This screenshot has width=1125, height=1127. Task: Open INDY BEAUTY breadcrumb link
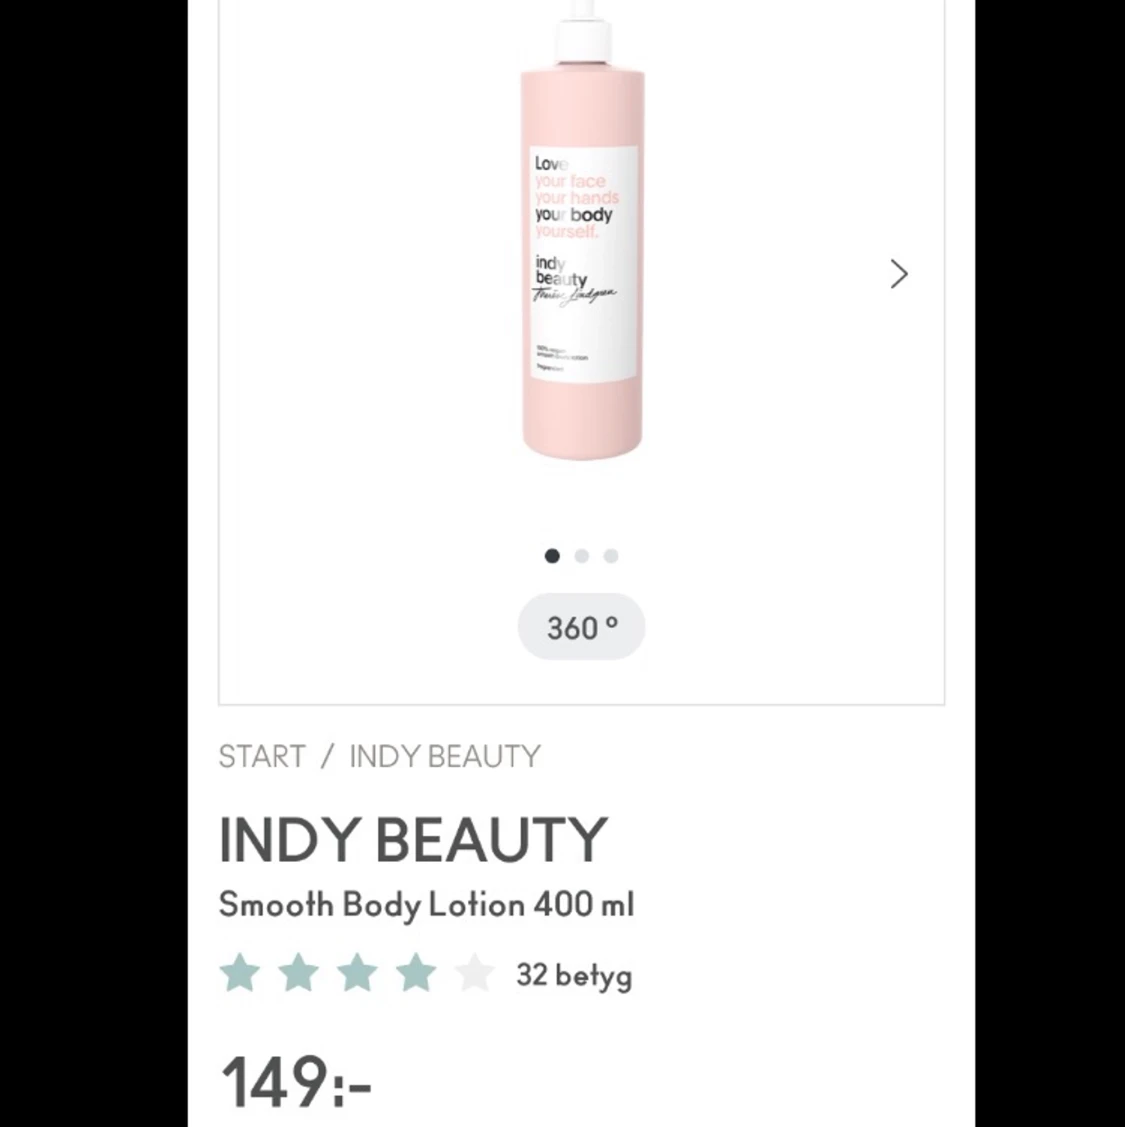point(445,756)
